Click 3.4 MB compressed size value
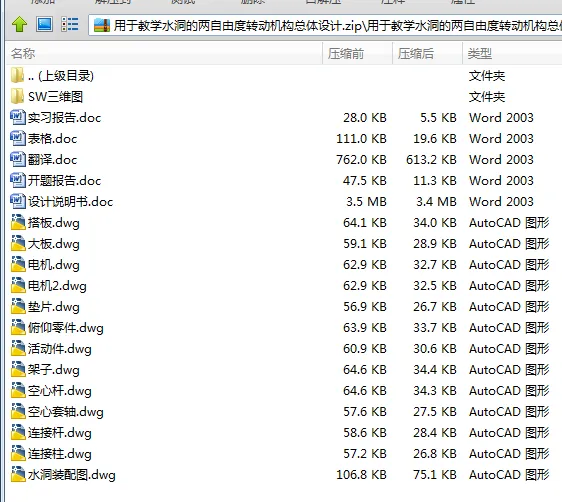 (x=436, y=202)
